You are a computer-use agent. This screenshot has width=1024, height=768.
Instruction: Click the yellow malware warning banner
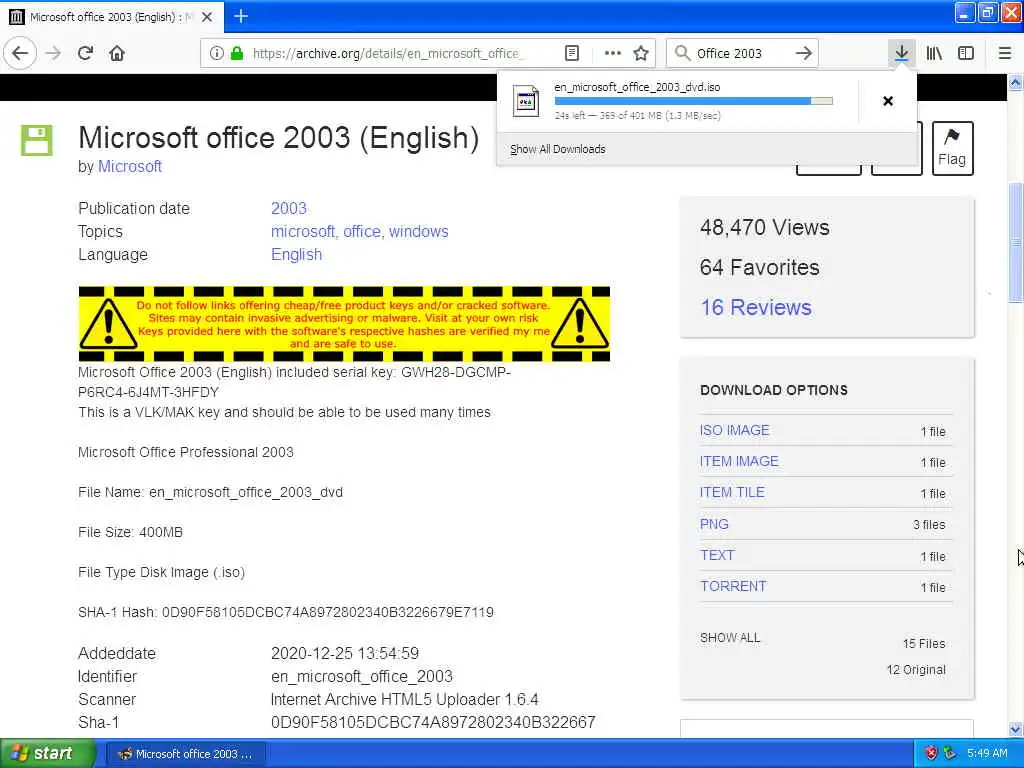(344, 324)
